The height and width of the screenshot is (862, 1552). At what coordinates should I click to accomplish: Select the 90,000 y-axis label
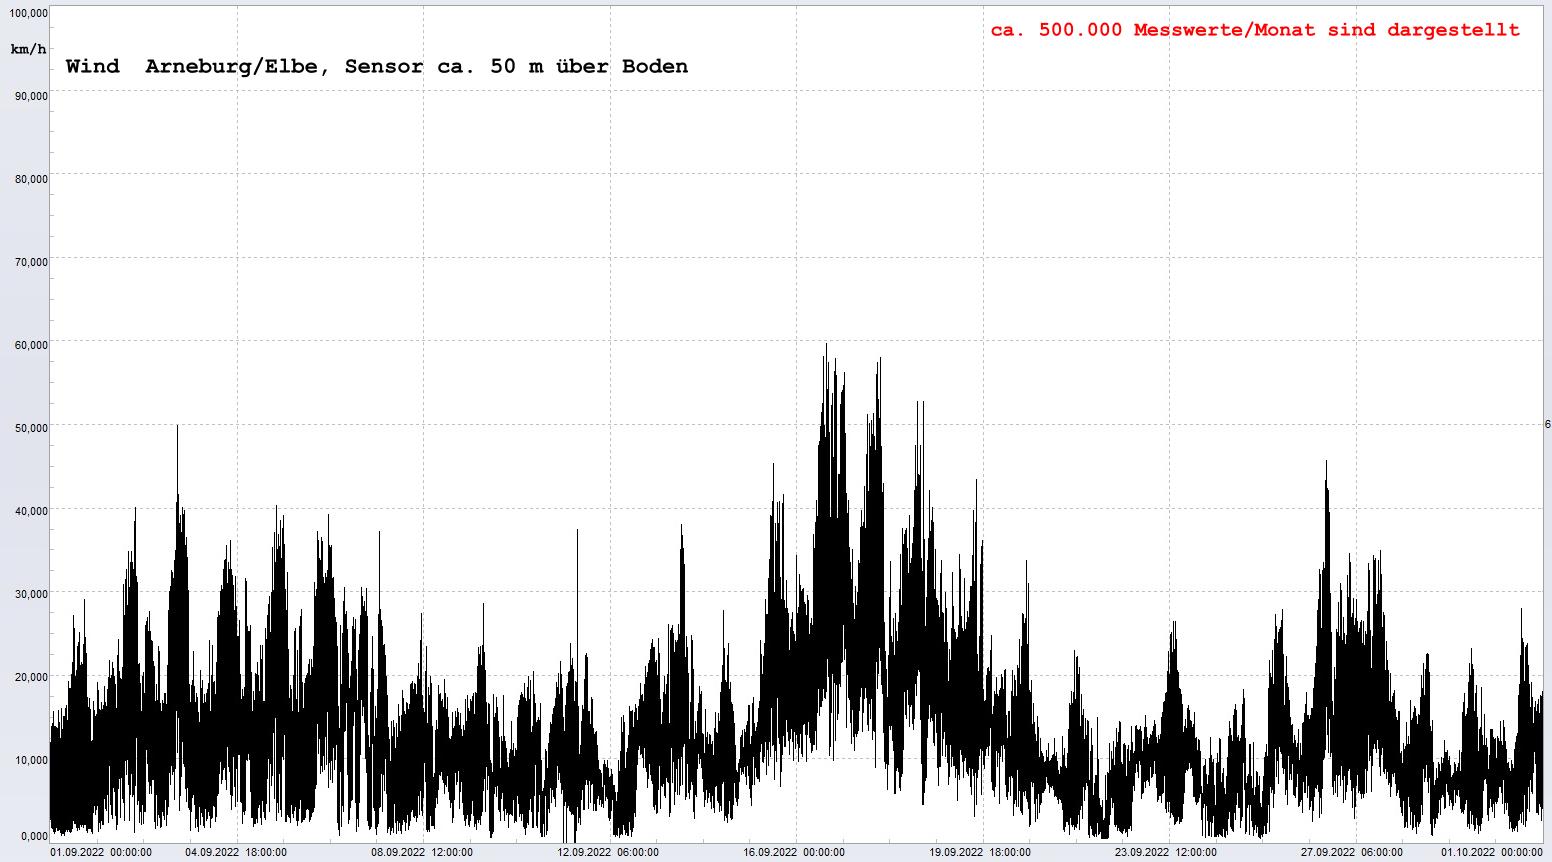[x=31, y=96]
